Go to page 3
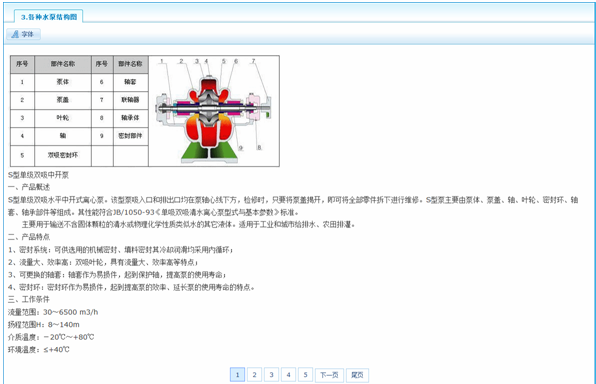 271,375
